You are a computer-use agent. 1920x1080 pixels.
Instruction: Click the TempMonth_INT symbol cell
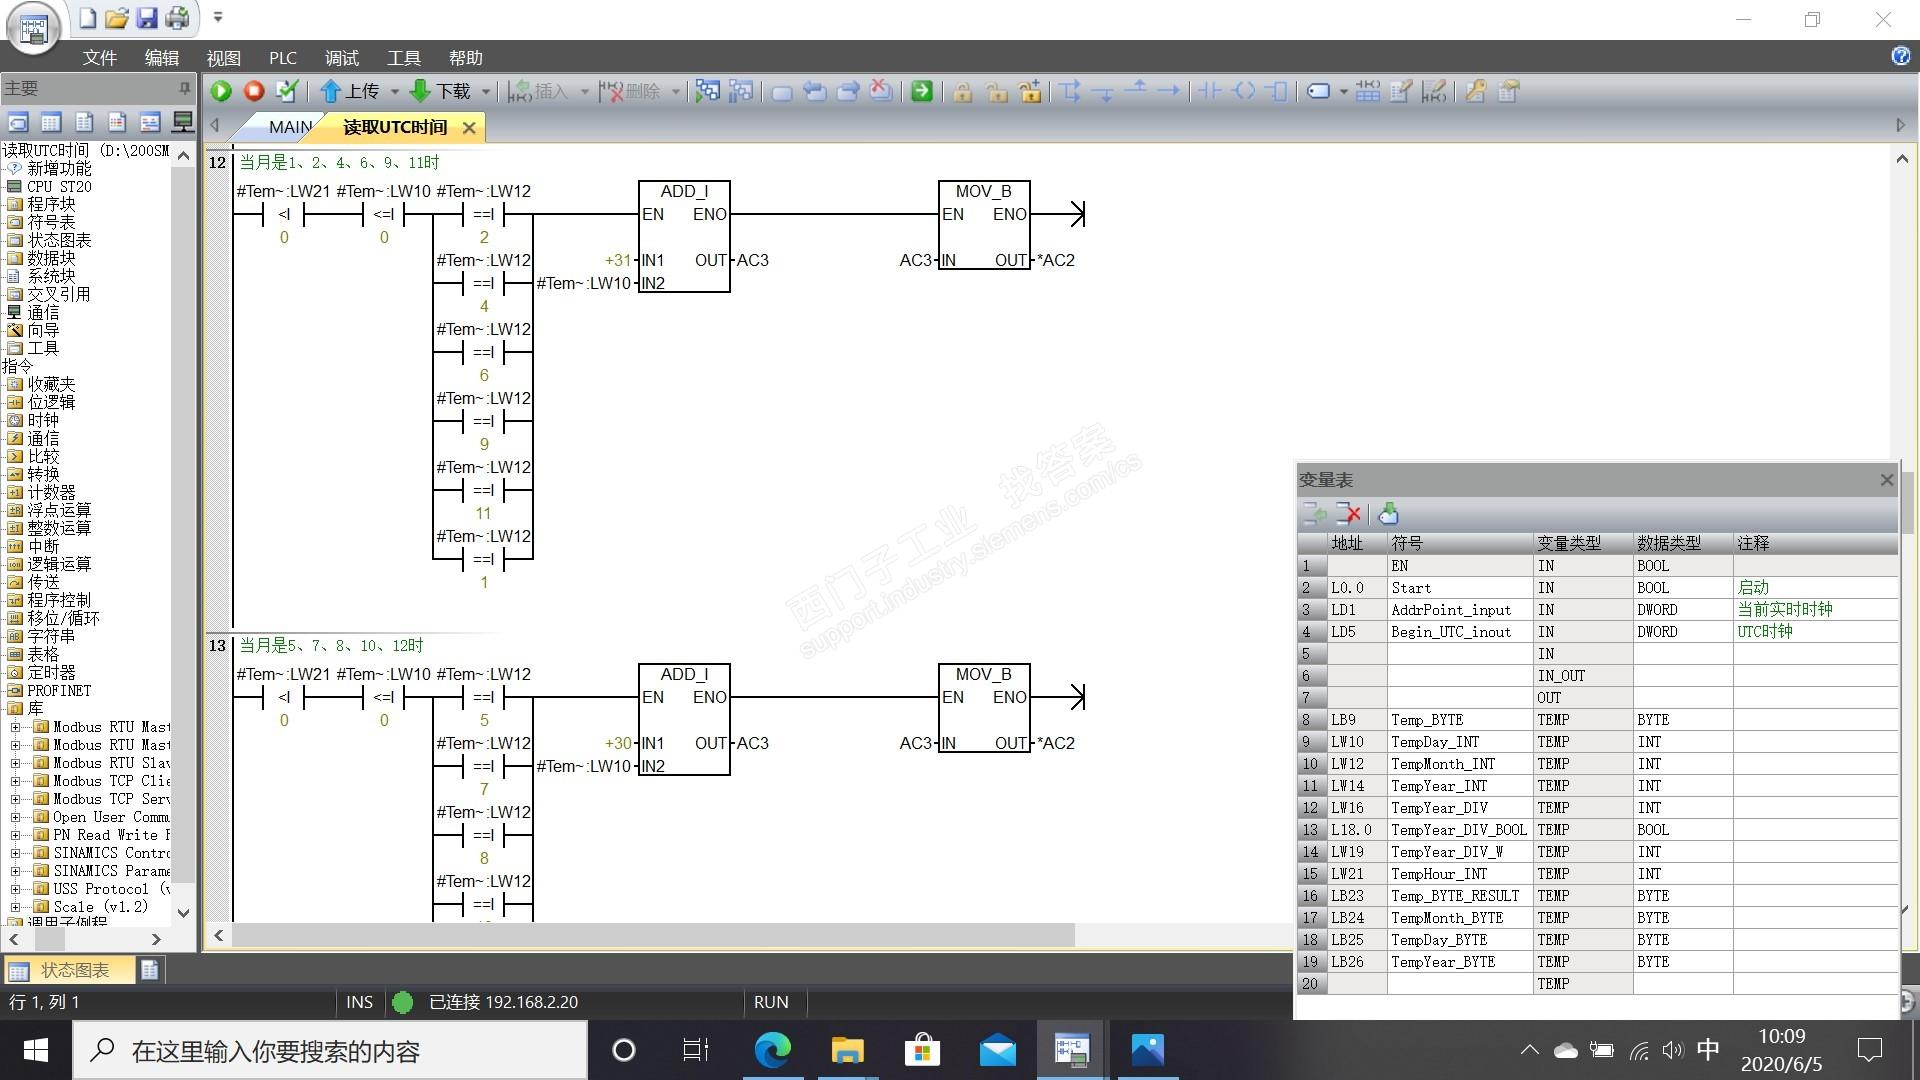1442,764
